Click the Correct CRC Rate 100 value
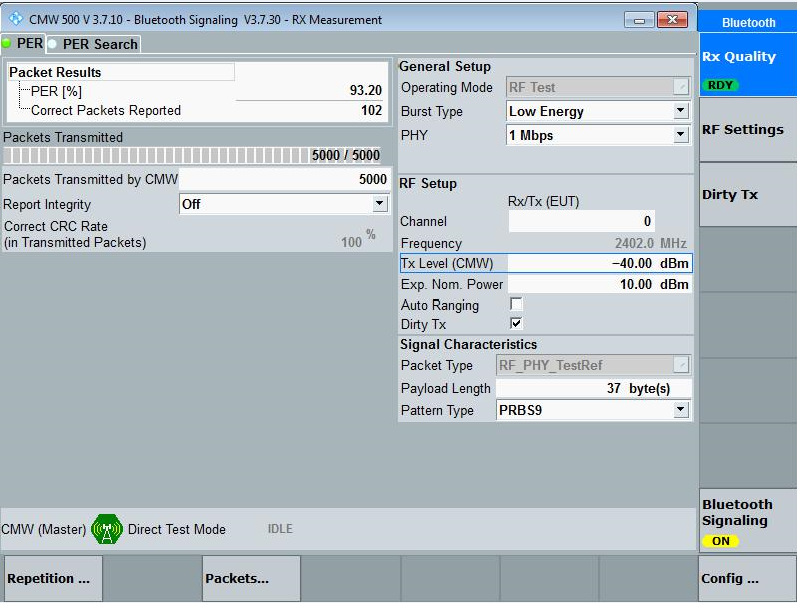797x603 pixels. point(352,242)
